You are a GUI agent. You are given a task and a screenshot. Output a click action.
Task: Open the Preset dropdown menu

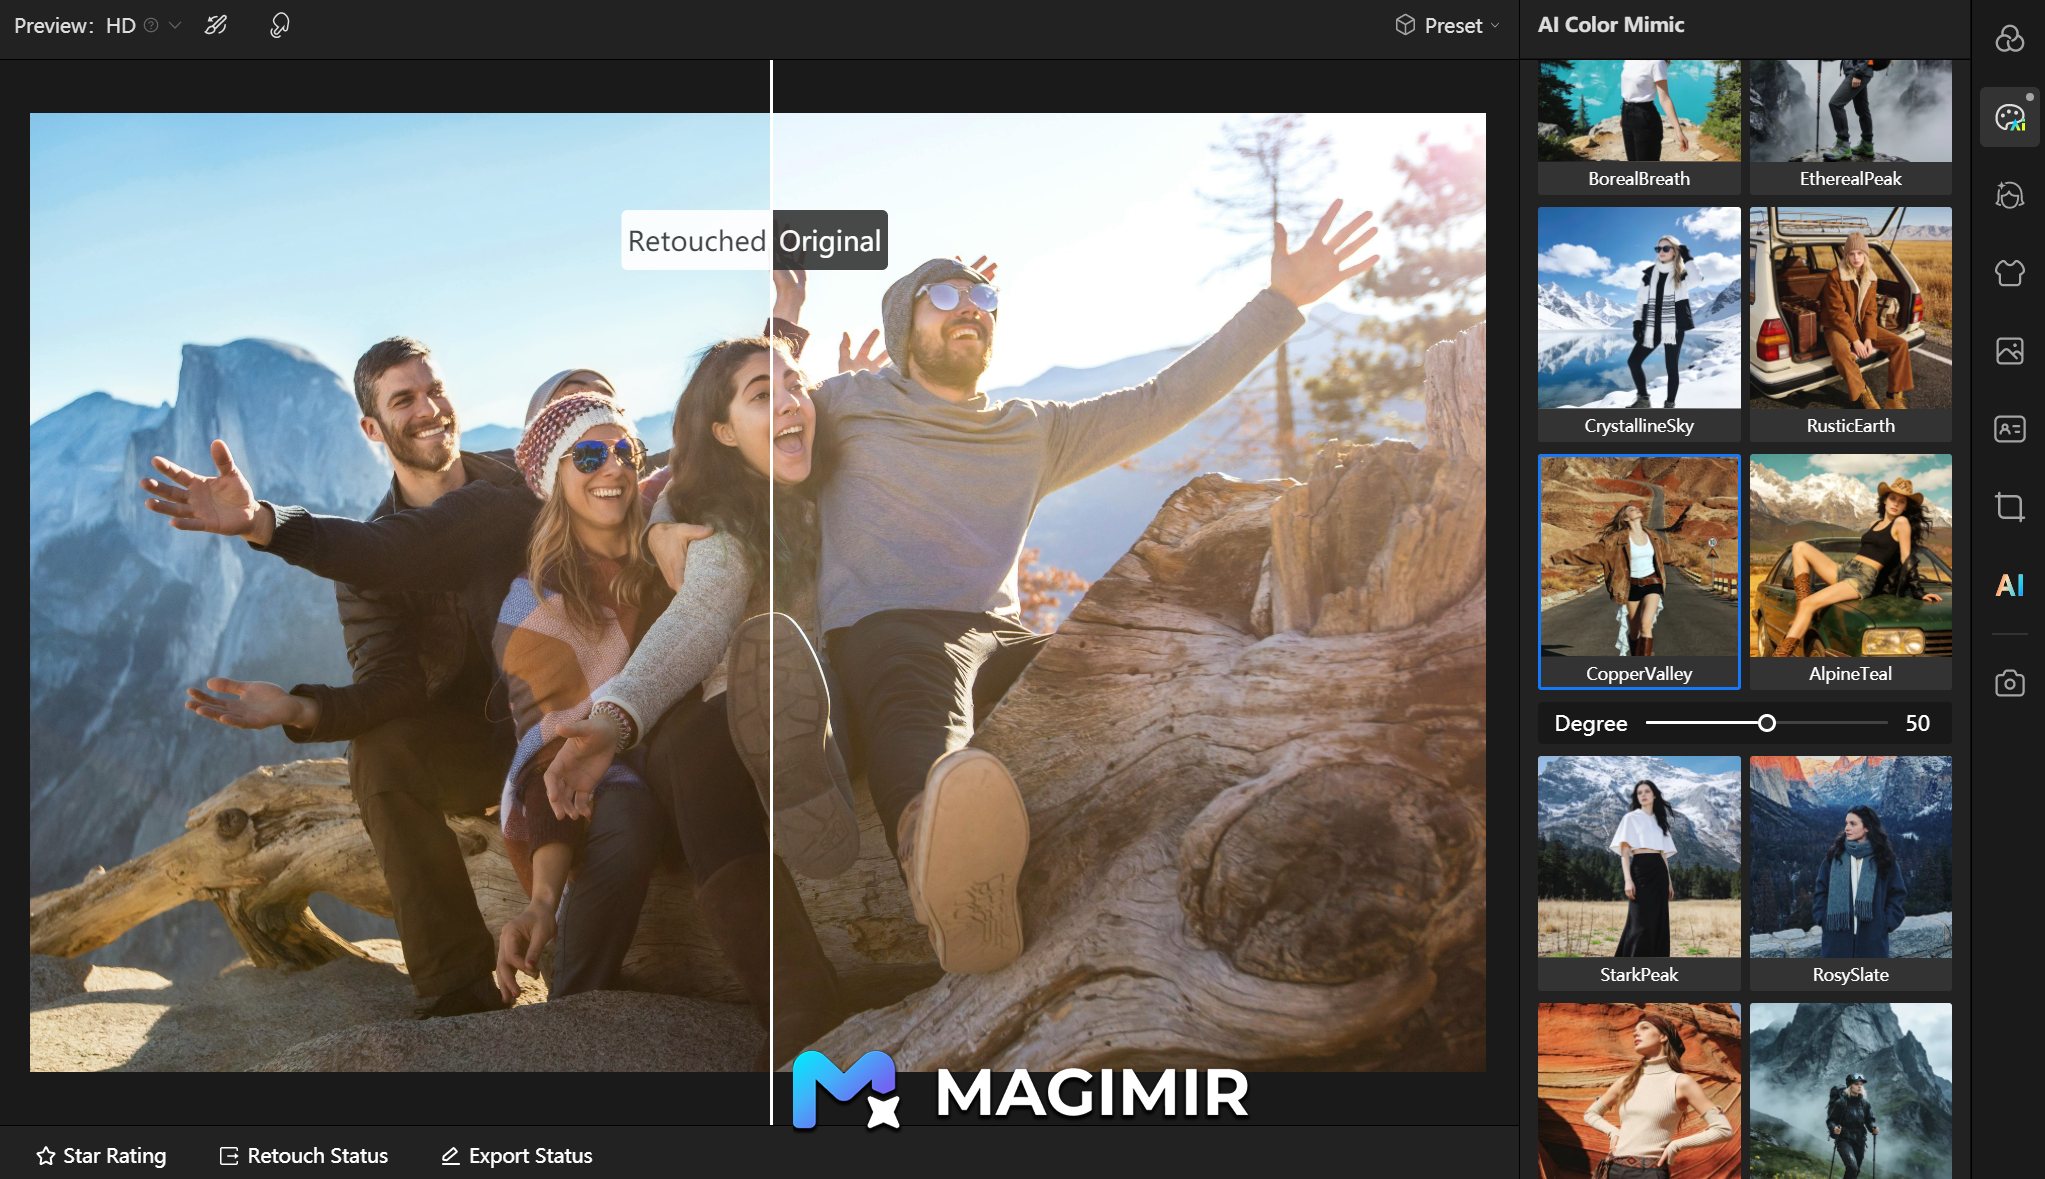[1447, 26]
